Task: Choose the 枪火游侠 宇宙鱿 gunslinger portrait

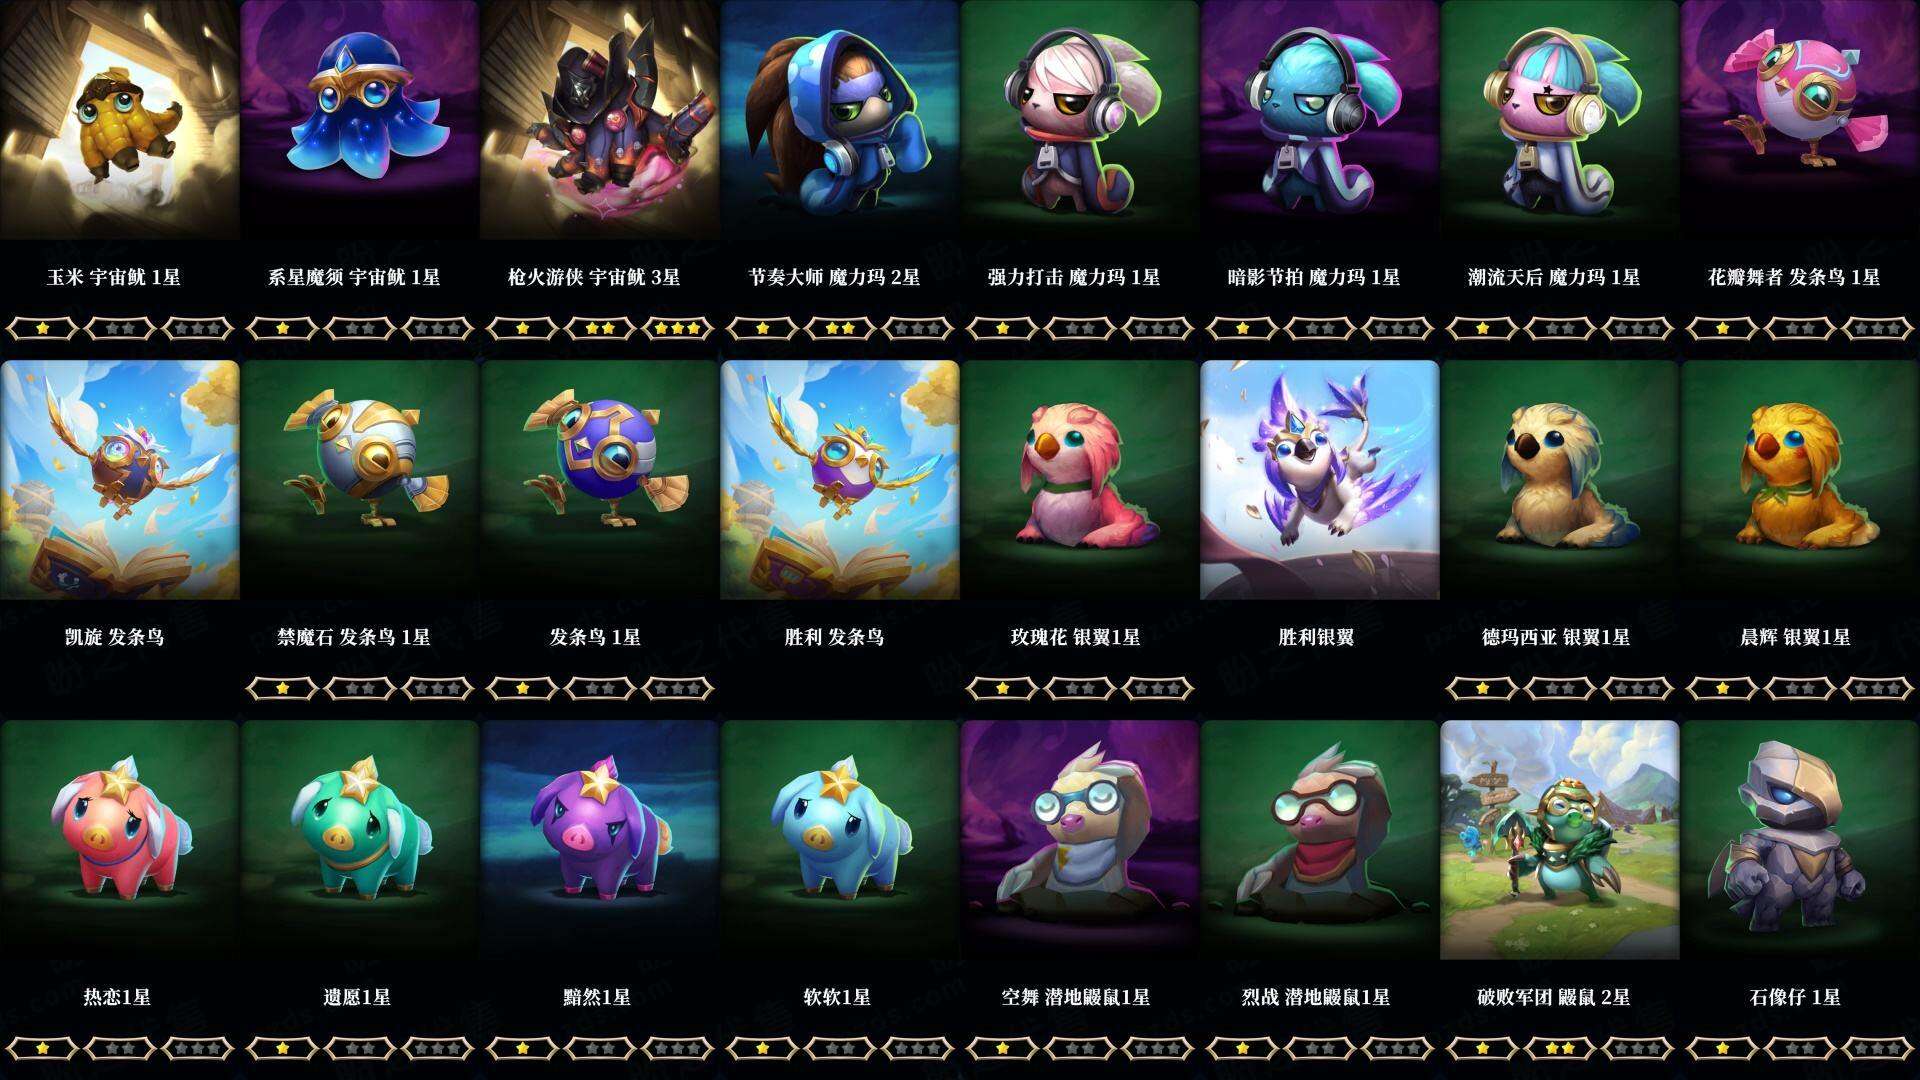Action: [x=600, y=120]
